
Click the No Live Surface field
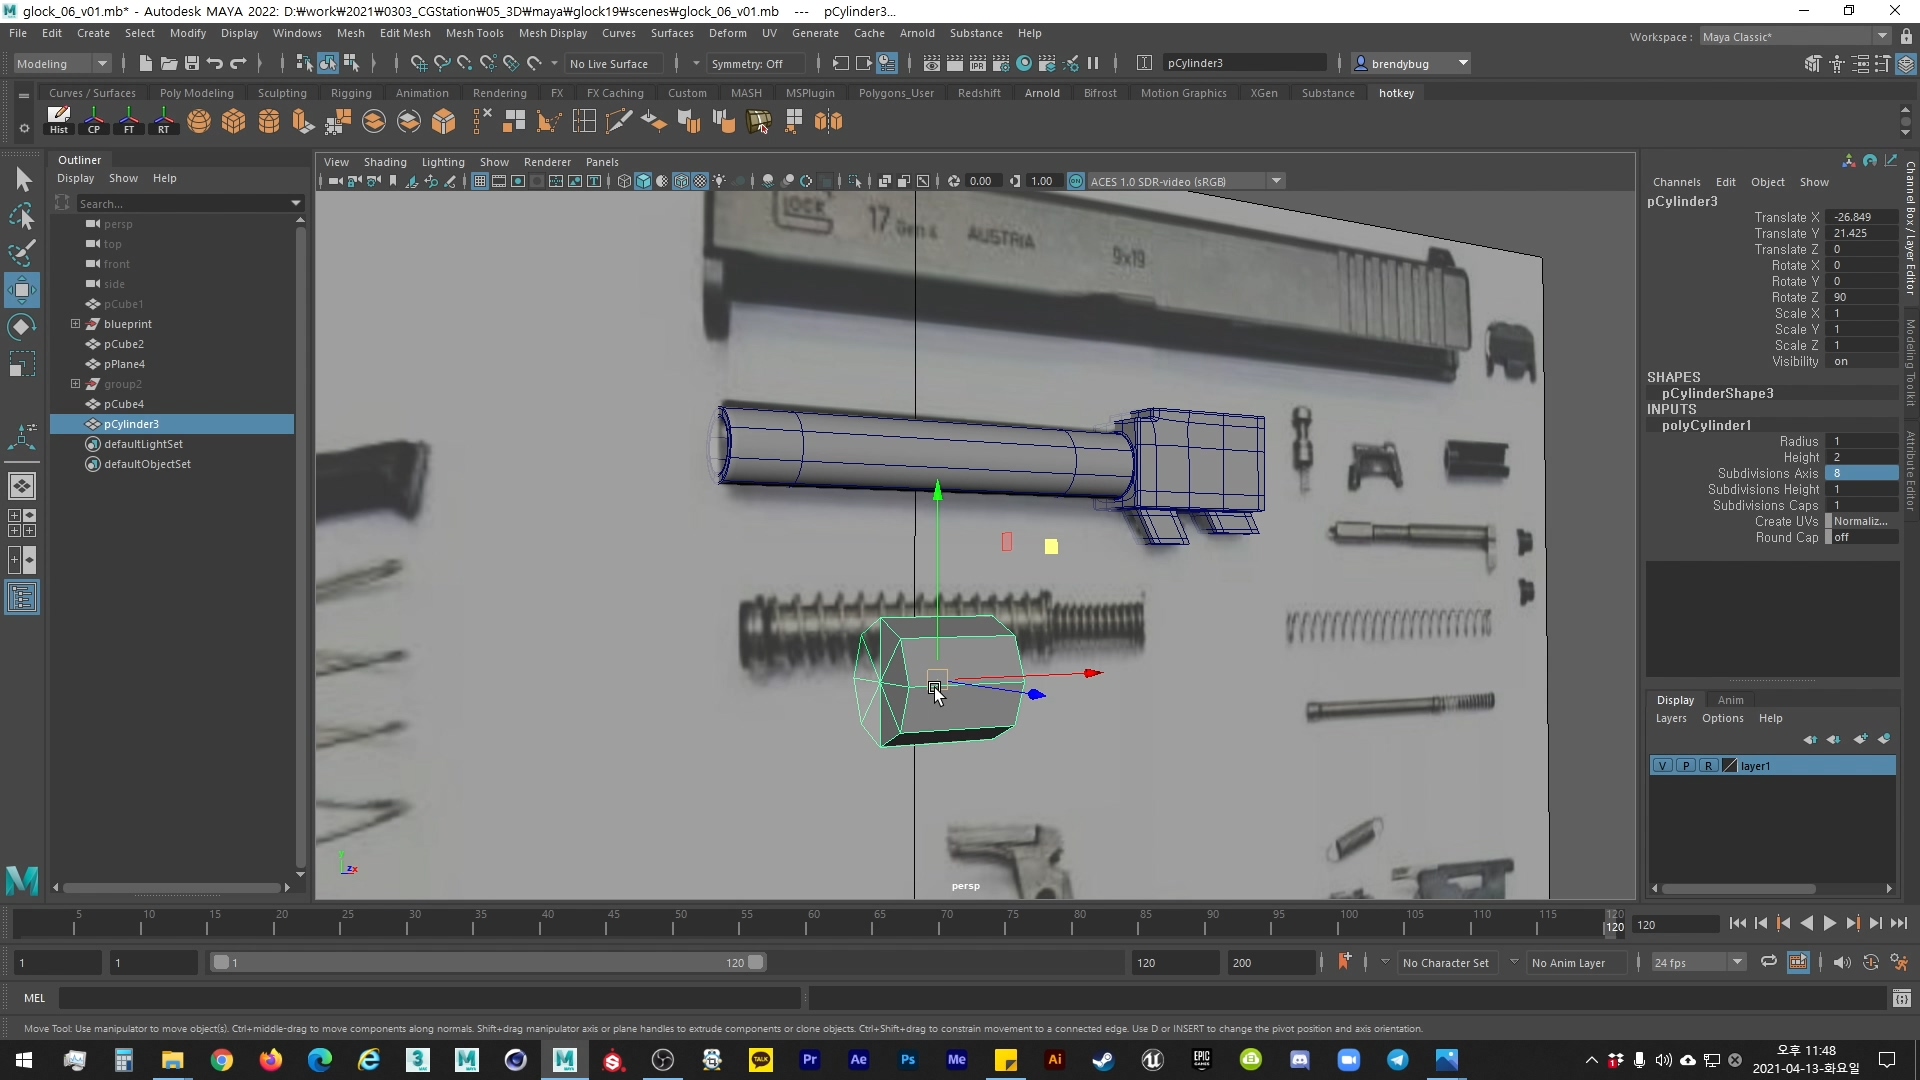click(x=615, y=63)
